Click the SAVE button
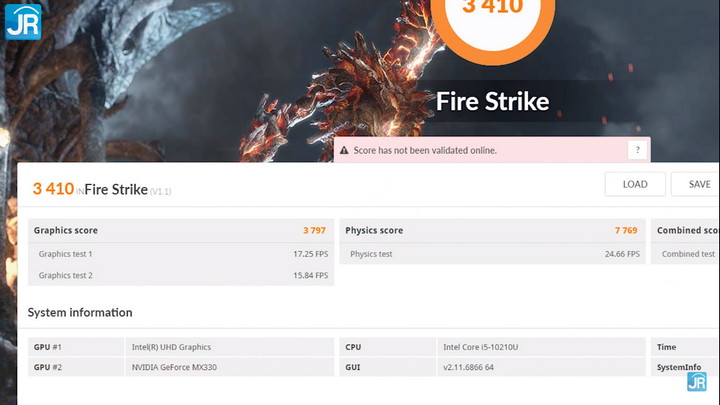720x405 pixels. tap(695, 184)
